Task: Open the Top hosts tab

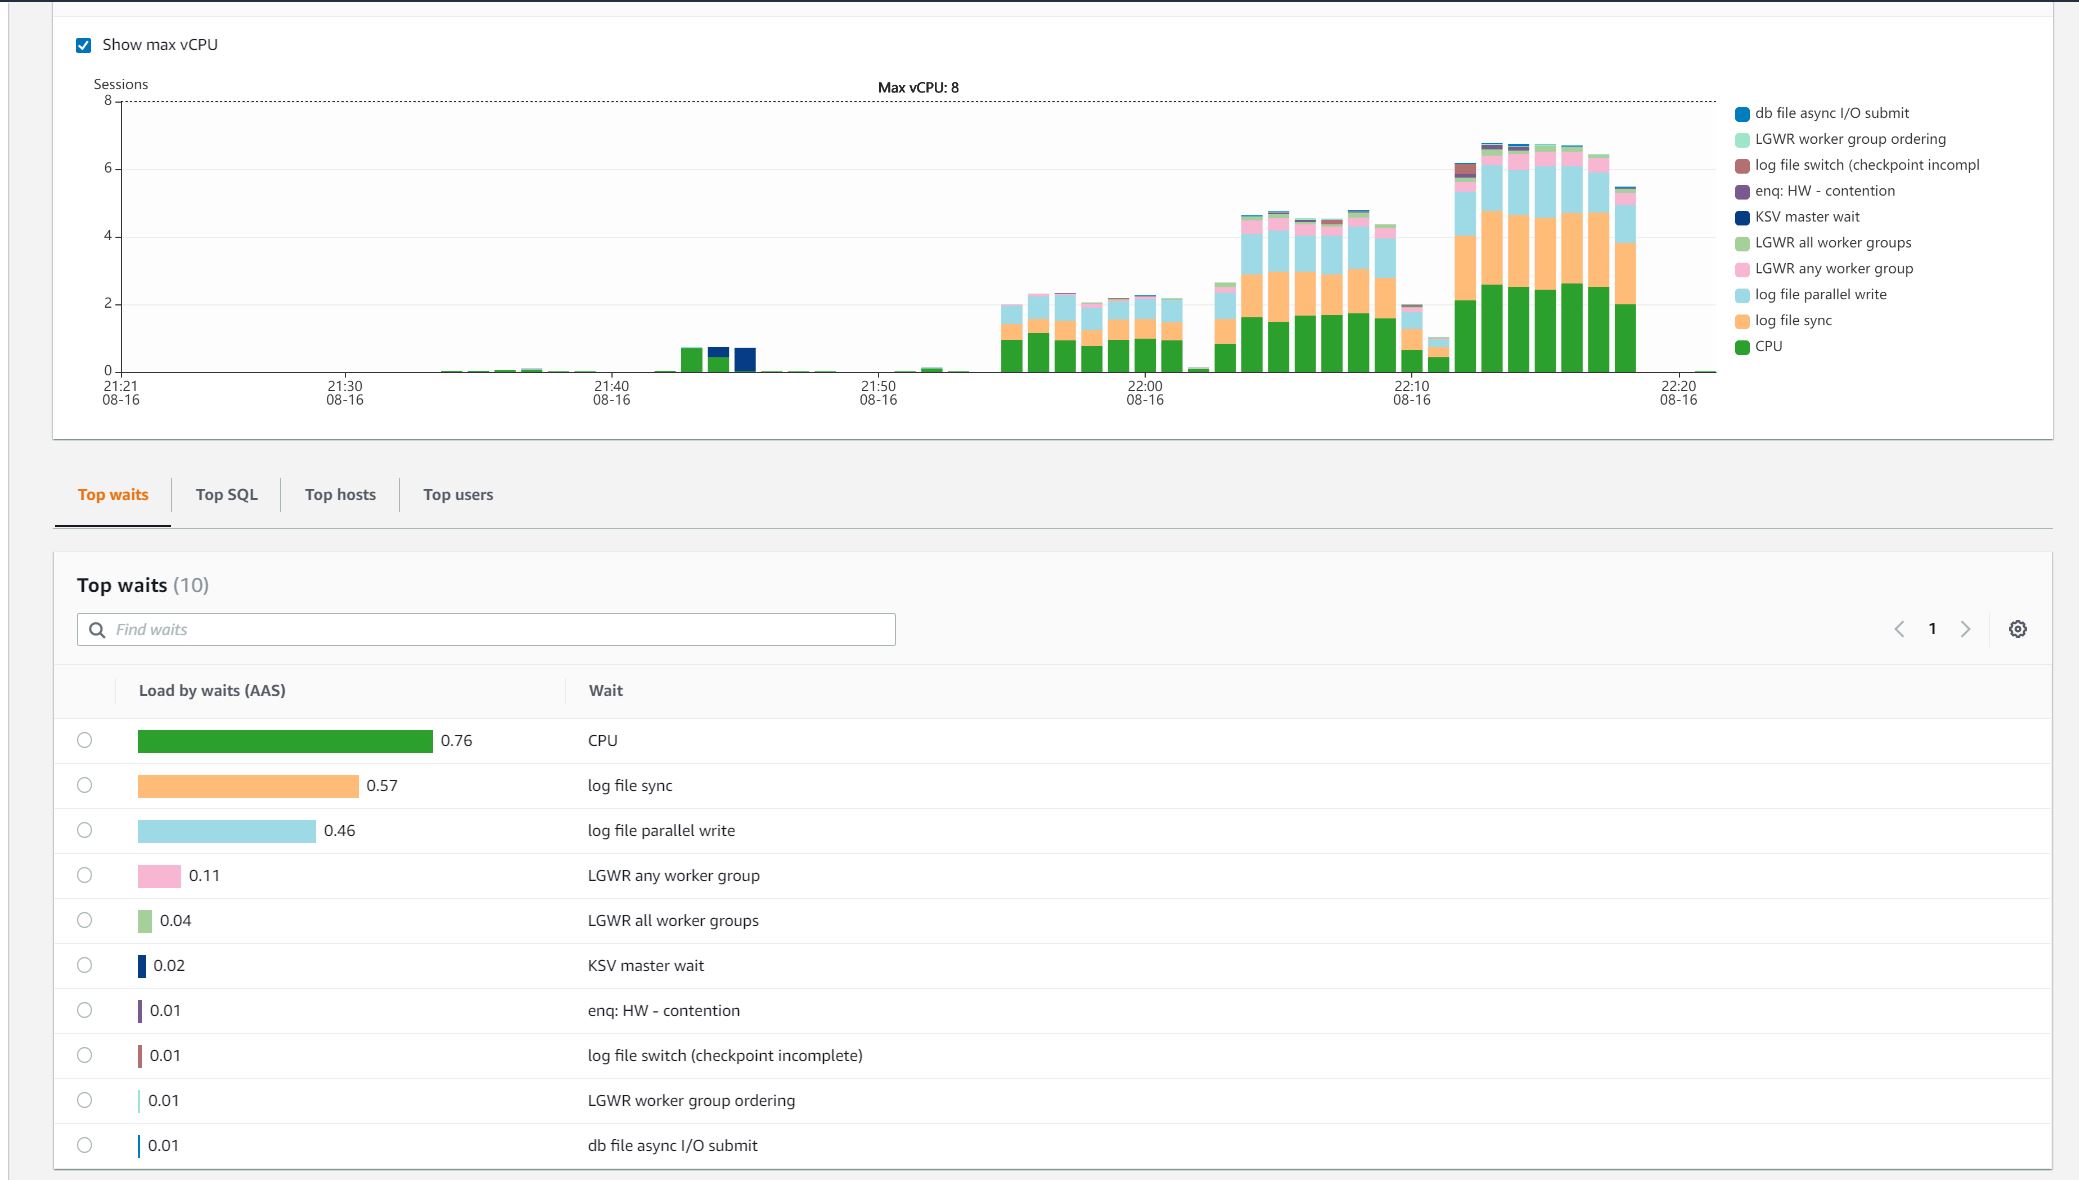Action: [340, 495]
